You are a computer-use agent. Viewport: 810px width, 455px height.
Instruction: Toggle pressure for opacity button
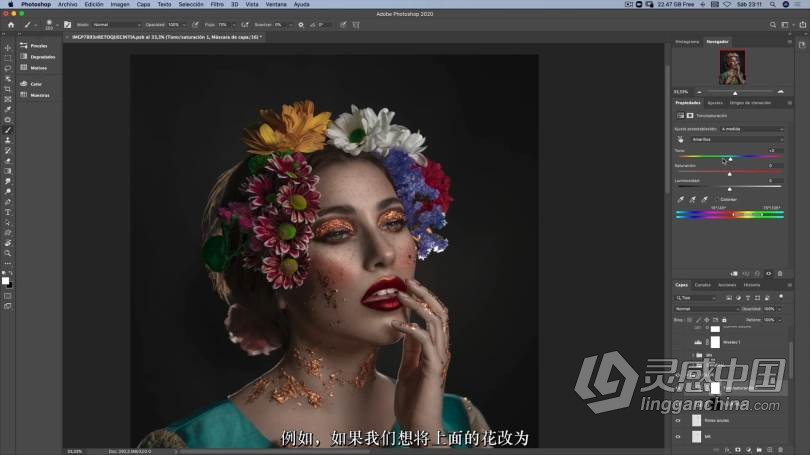point(195,24)
